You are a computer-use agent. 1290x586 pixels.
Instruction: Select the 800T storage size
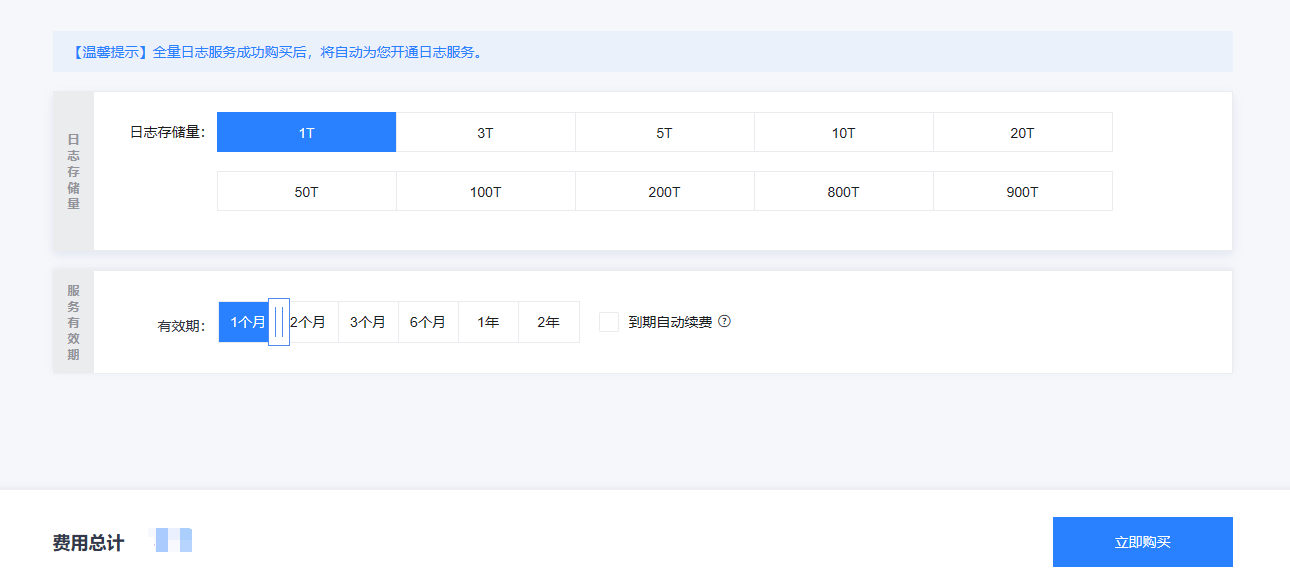[x=843, y=191]
